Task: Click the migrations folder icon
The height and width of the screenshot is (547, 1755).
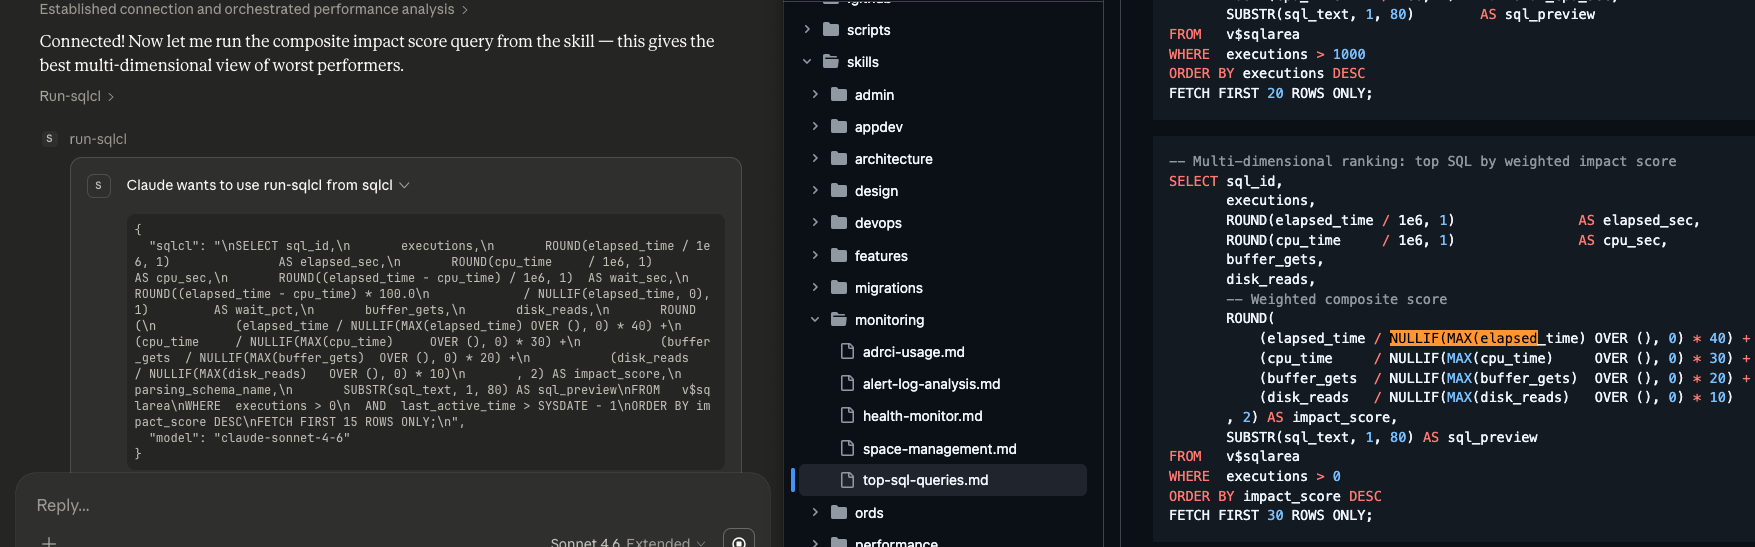Action: (839, 288)
